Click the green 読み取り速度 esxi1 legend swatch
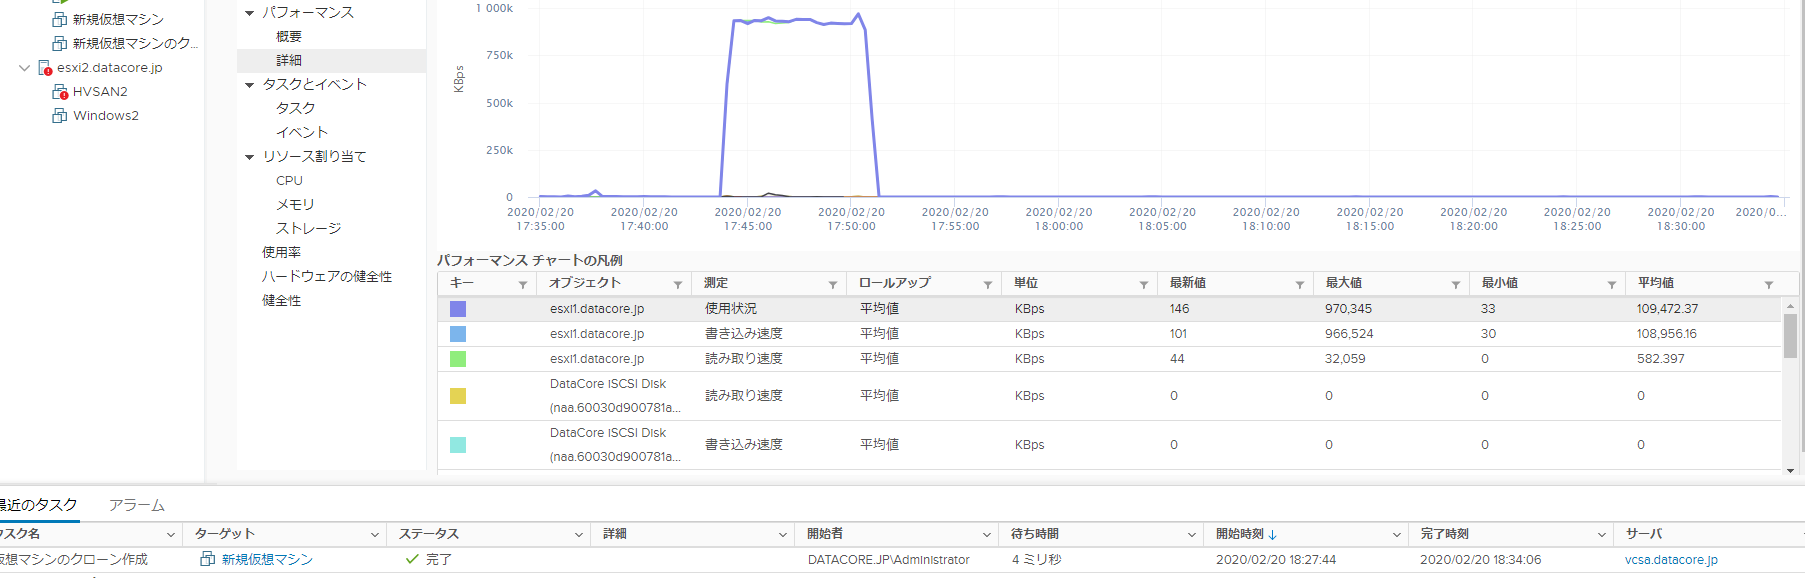 coord(458,359)
